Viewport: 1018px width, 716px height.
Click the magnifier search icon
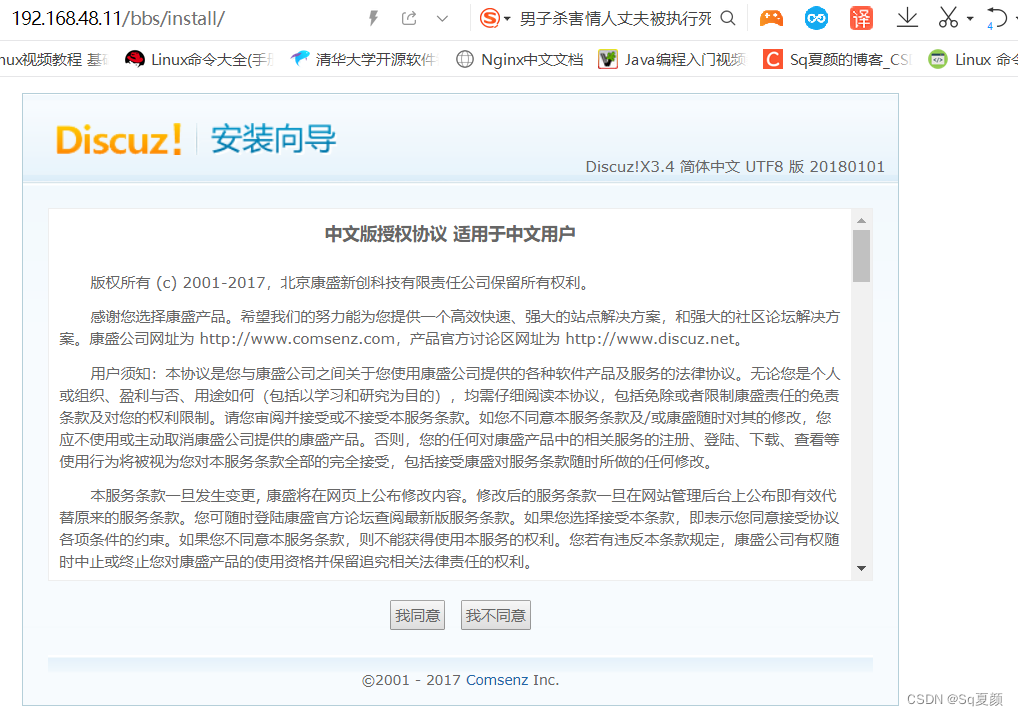point(728,18)
